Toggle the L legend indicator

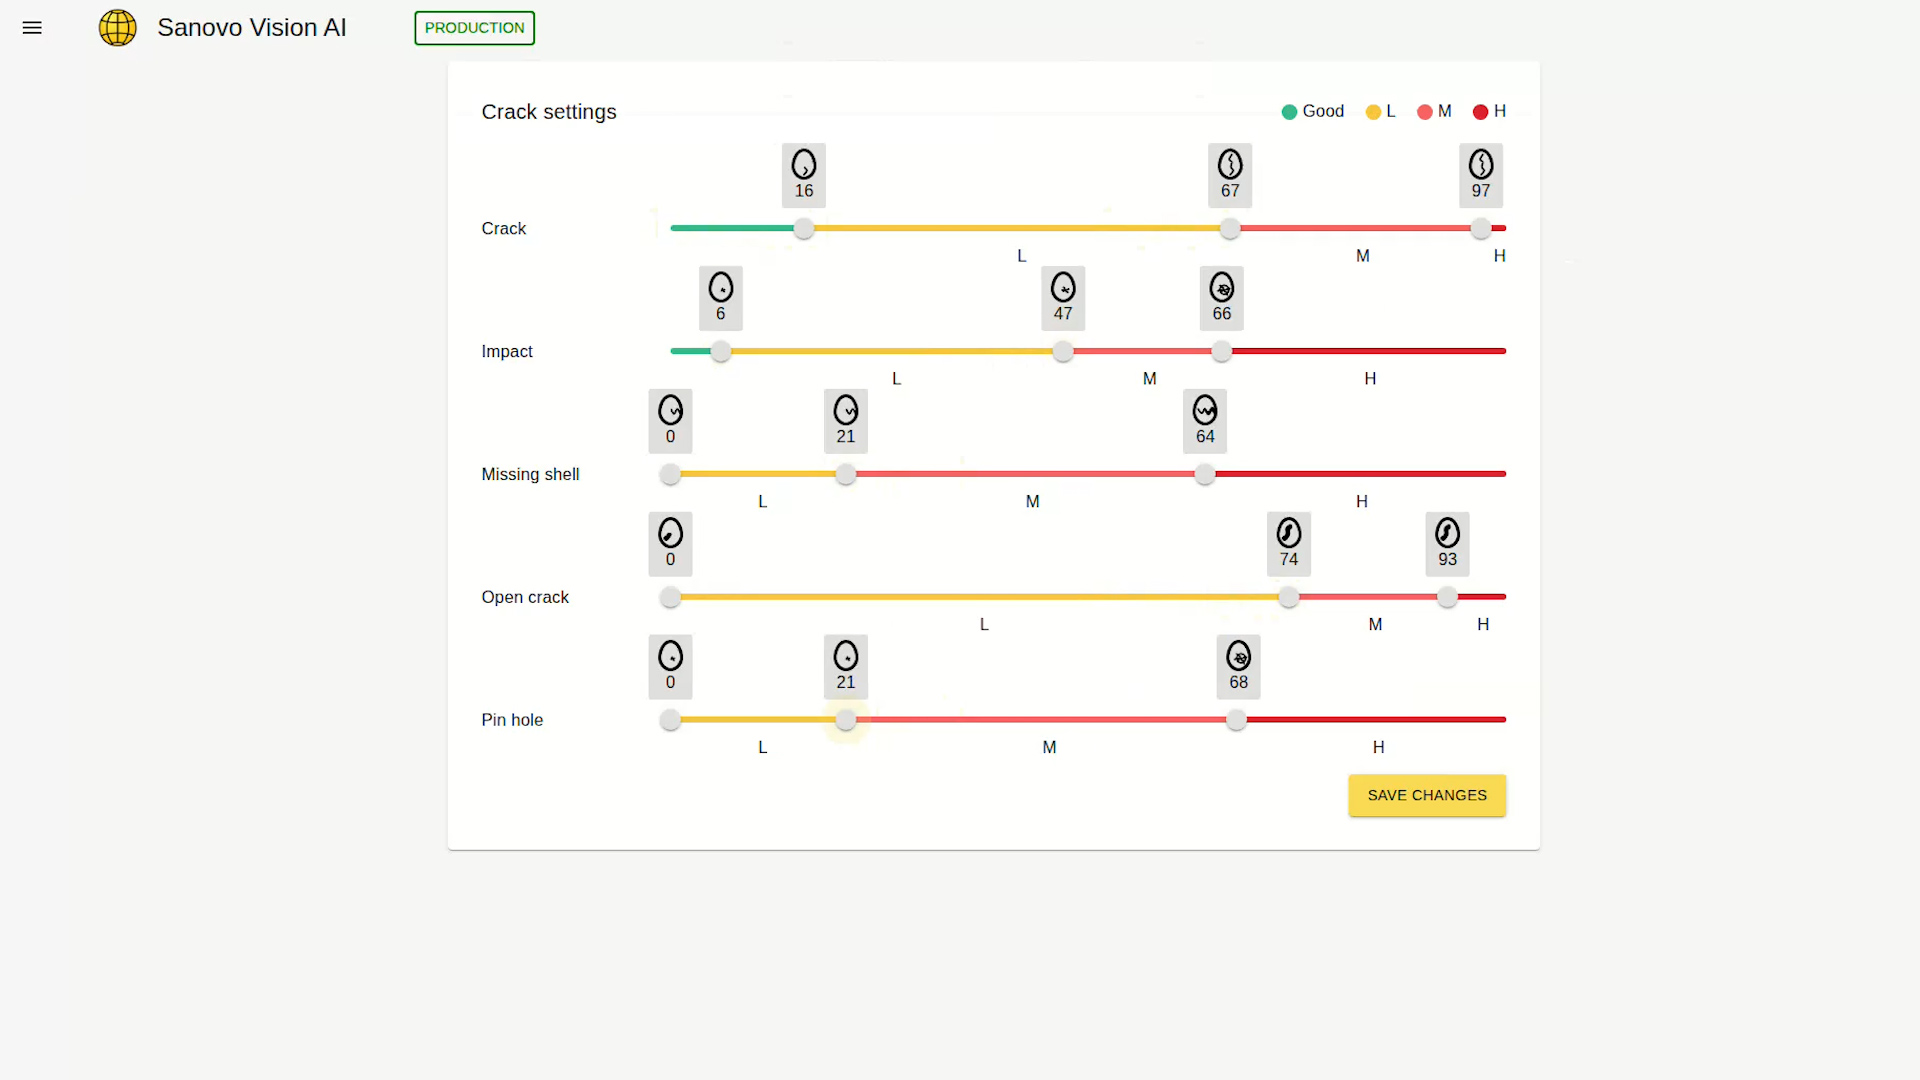[1372, 111]
